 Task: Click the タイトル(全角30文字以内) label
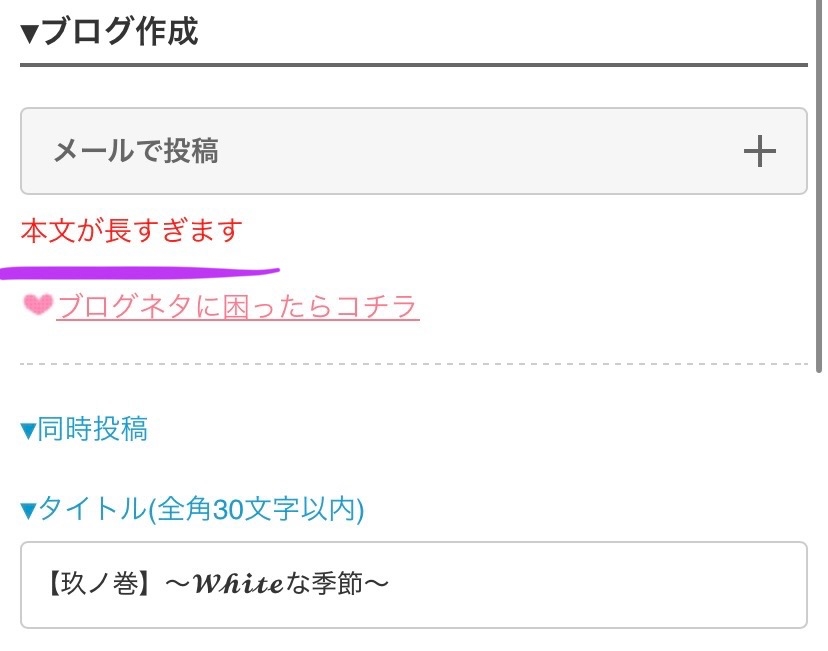click(200, 510)
